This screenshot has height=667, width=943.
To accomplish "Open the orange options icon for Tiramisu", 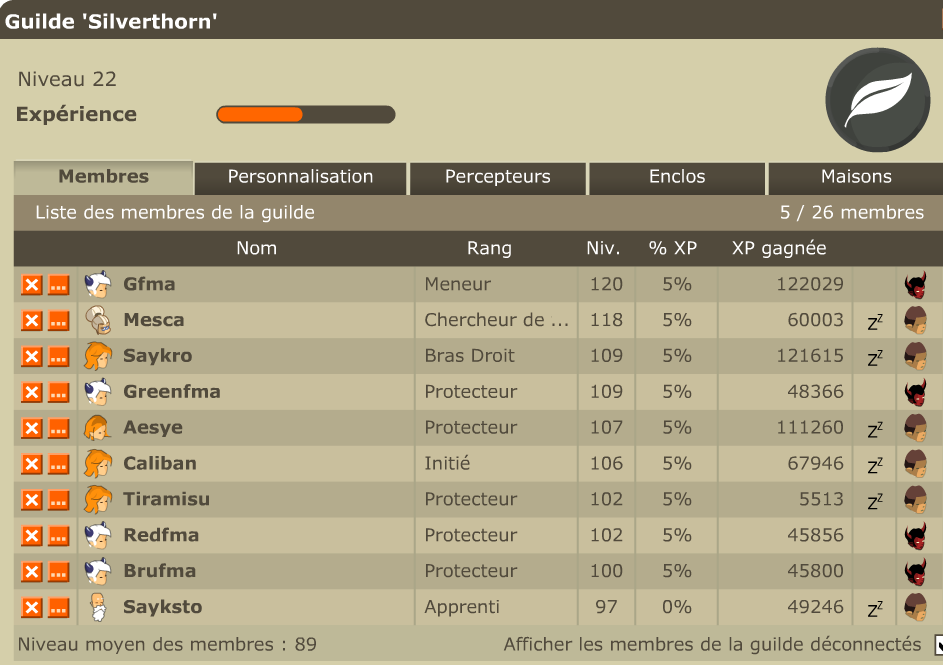I will tap(58, 500).
